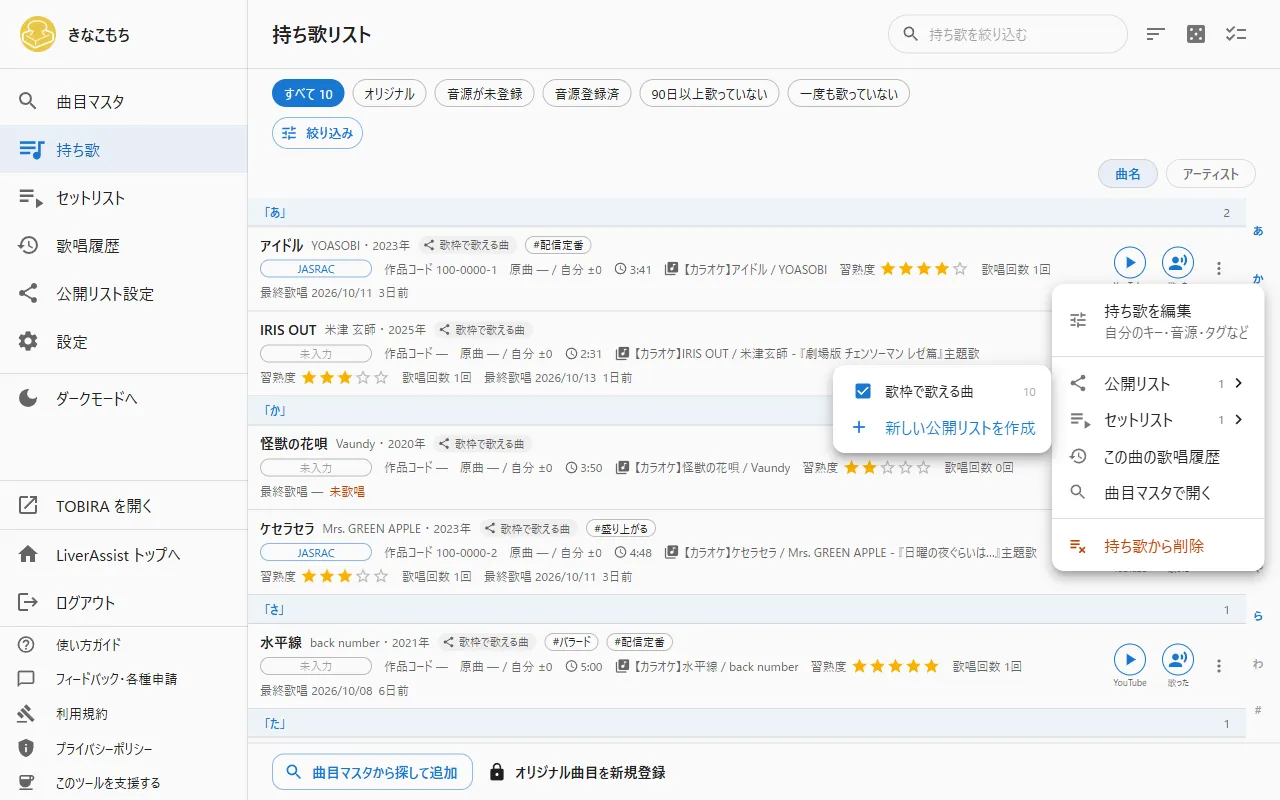The height and width of the screenshot is (800, 1280).
Task: Click 新しい公開リストを作成
Action: tap(942, 428)
